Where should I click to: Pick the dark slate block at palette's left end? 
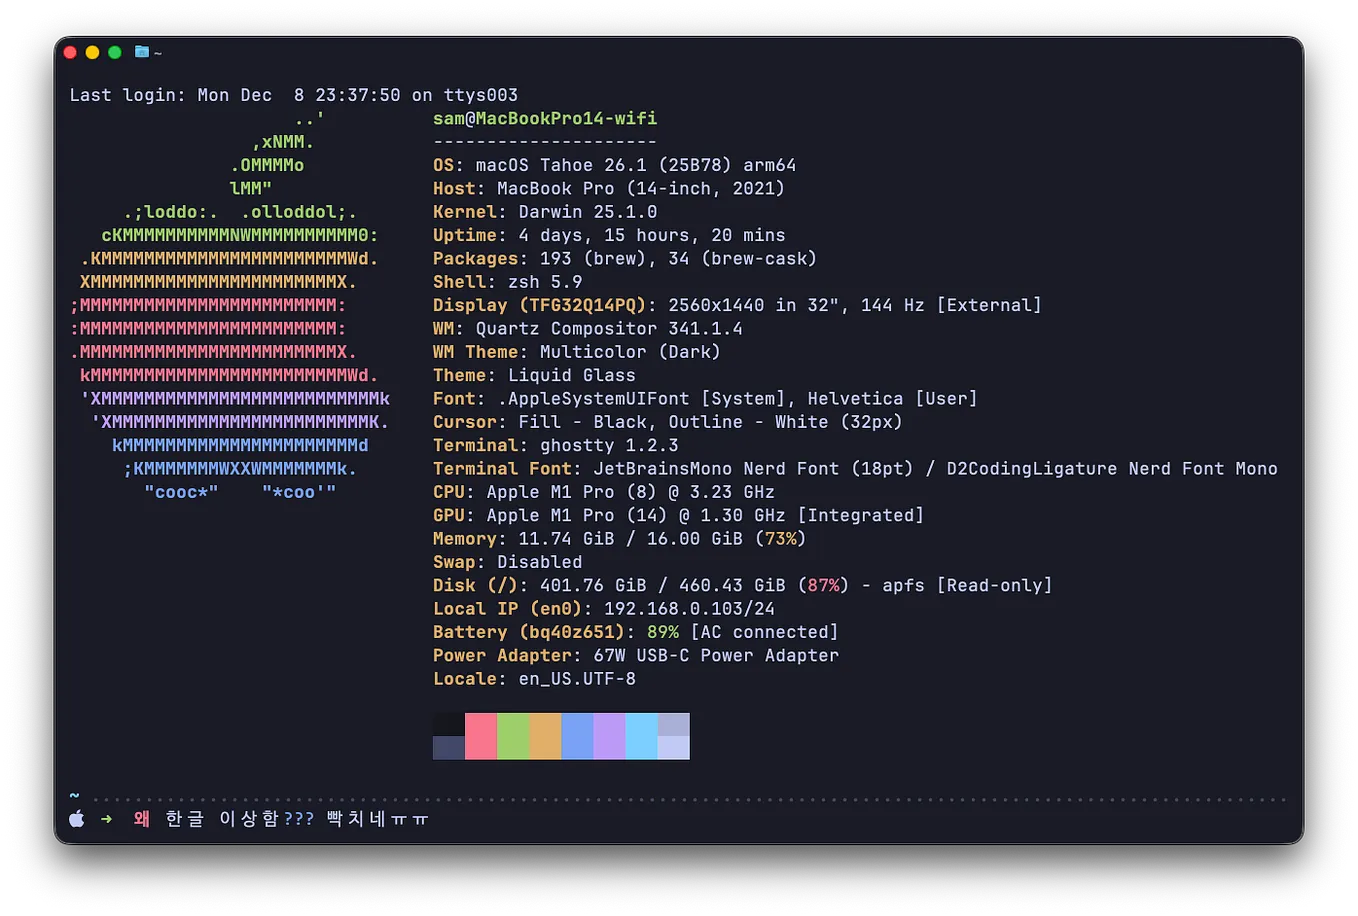pyautogui.click(x=449, y=748)
